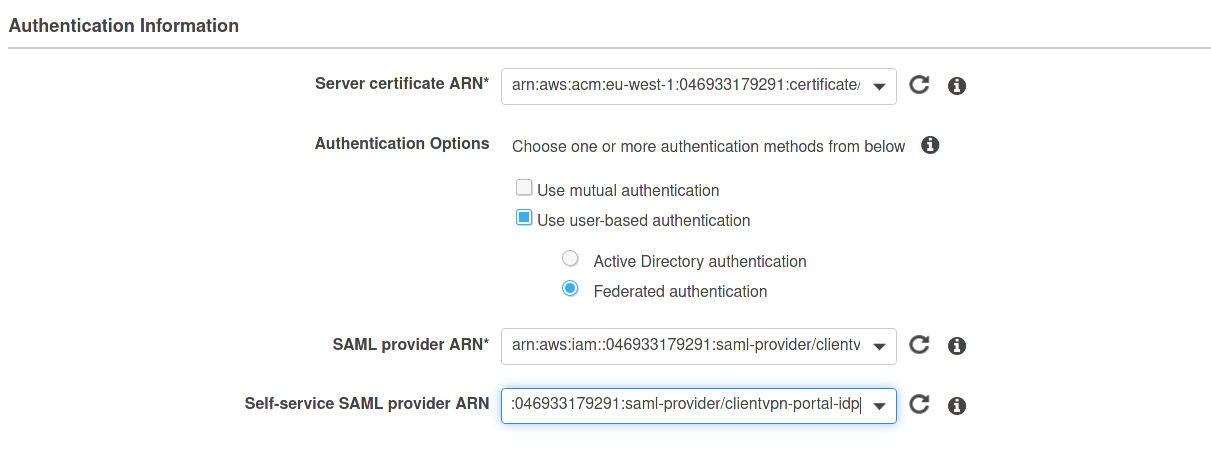Click the Authentication Information section heading

[x=124, y=26]
